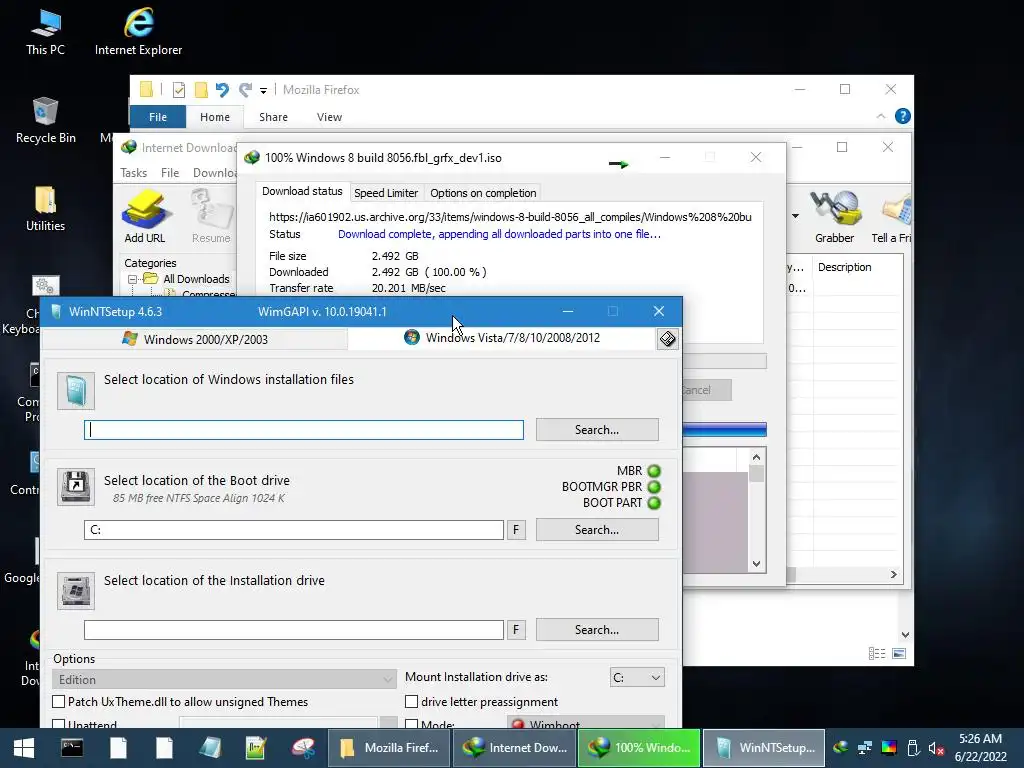Open the Edition dropdown in Options
1024x768 pixels.
tap(224, 679)
